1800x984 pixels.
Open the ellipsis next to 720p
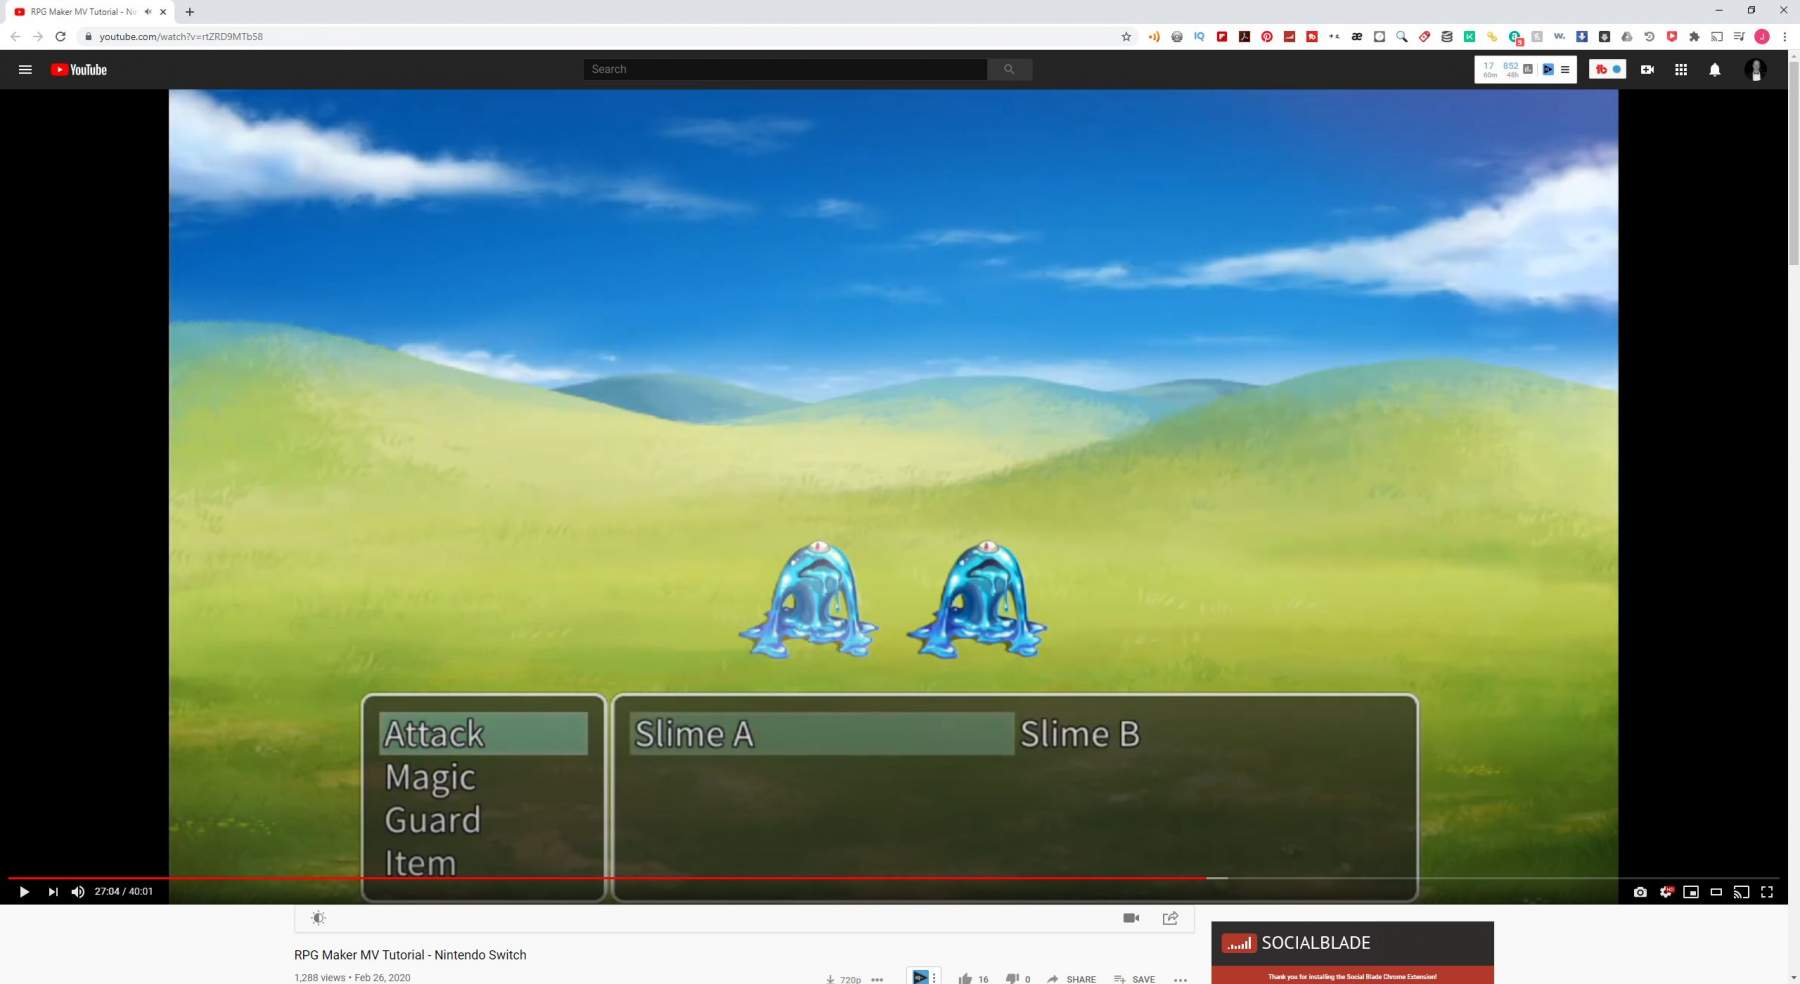877,979
